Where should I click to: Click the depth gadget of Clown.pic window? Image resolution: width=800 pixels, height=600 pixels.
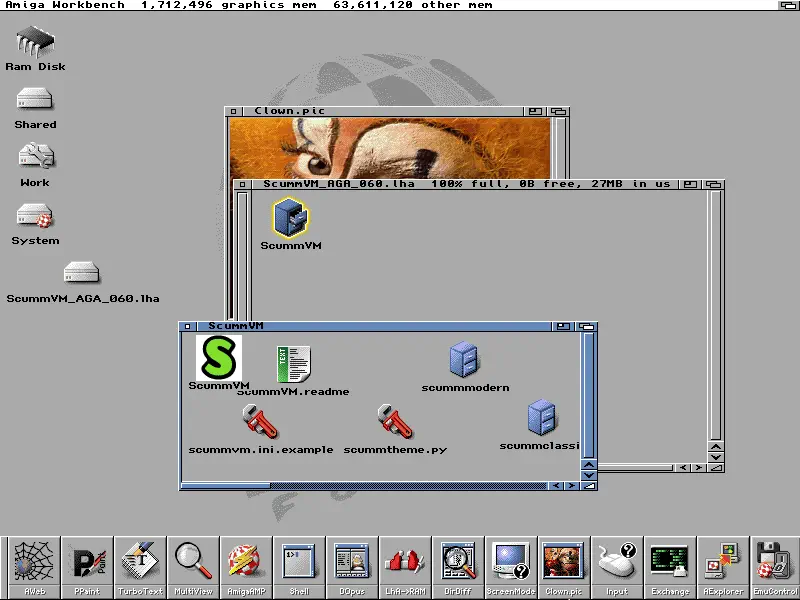click(x=559, y=111)
